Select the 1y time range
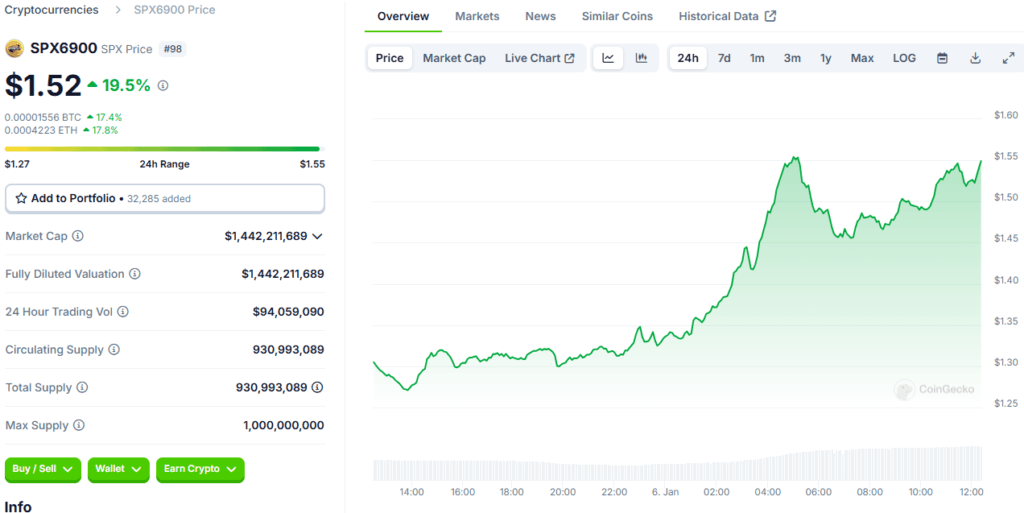Image resolution: width=1024 pixels, height=513 pixels. [x=825, y=58]
